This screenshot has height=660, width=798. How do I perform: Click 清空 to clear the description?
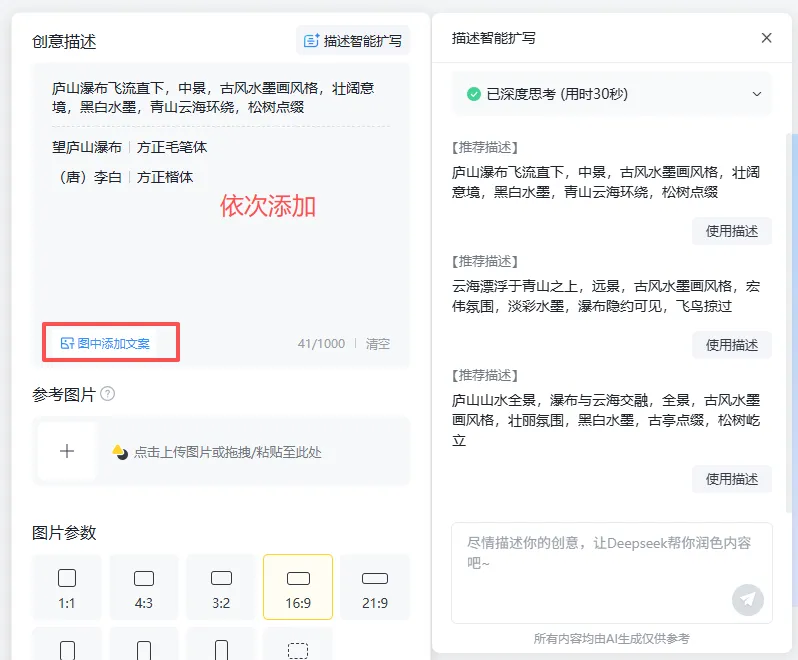[x=378, y=343]
